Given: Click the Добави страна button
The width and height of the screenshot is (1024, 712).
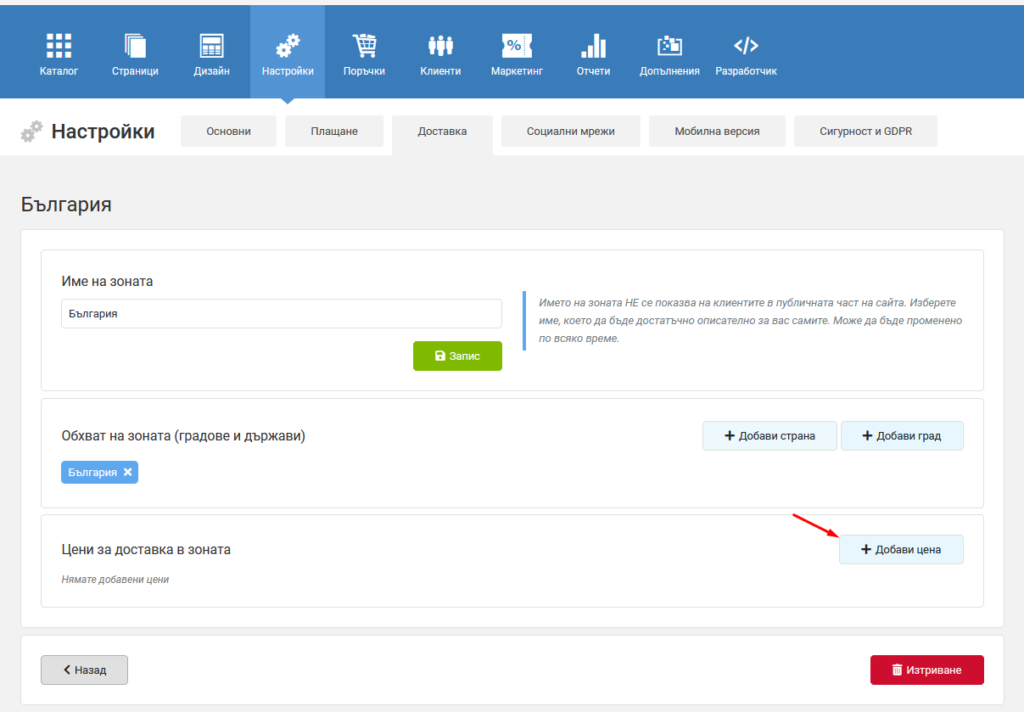Looking at the screenshot, I should 769,436.
